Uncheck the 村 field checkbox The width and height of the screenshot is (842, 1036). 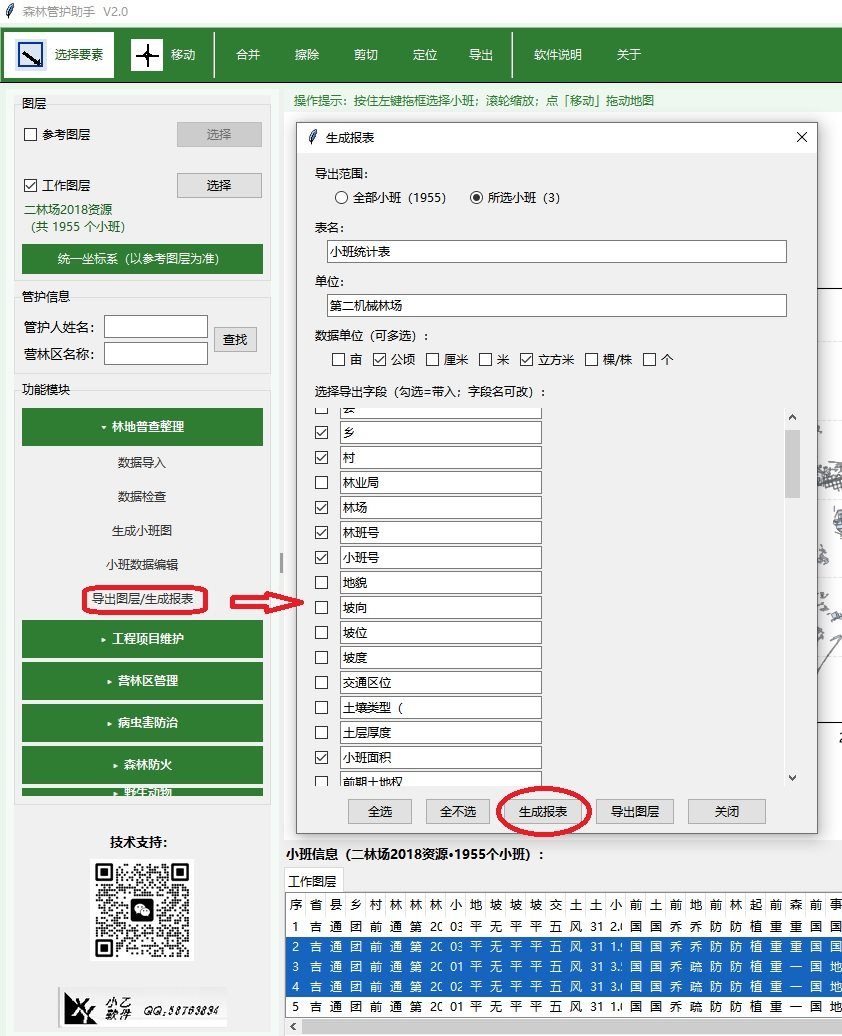322,457
